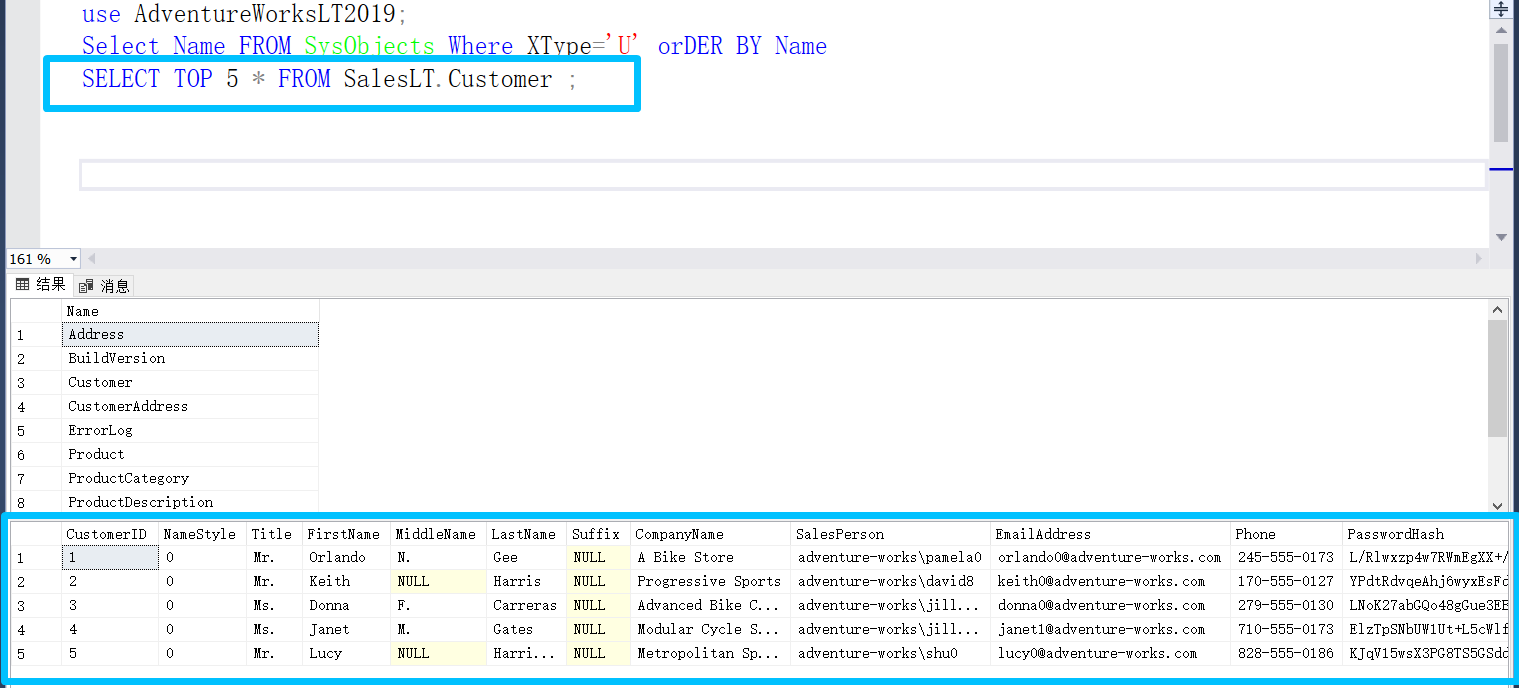Click the FirstName column header
This screenshot has height=688, width=1519.
click(x=346, y=534)
